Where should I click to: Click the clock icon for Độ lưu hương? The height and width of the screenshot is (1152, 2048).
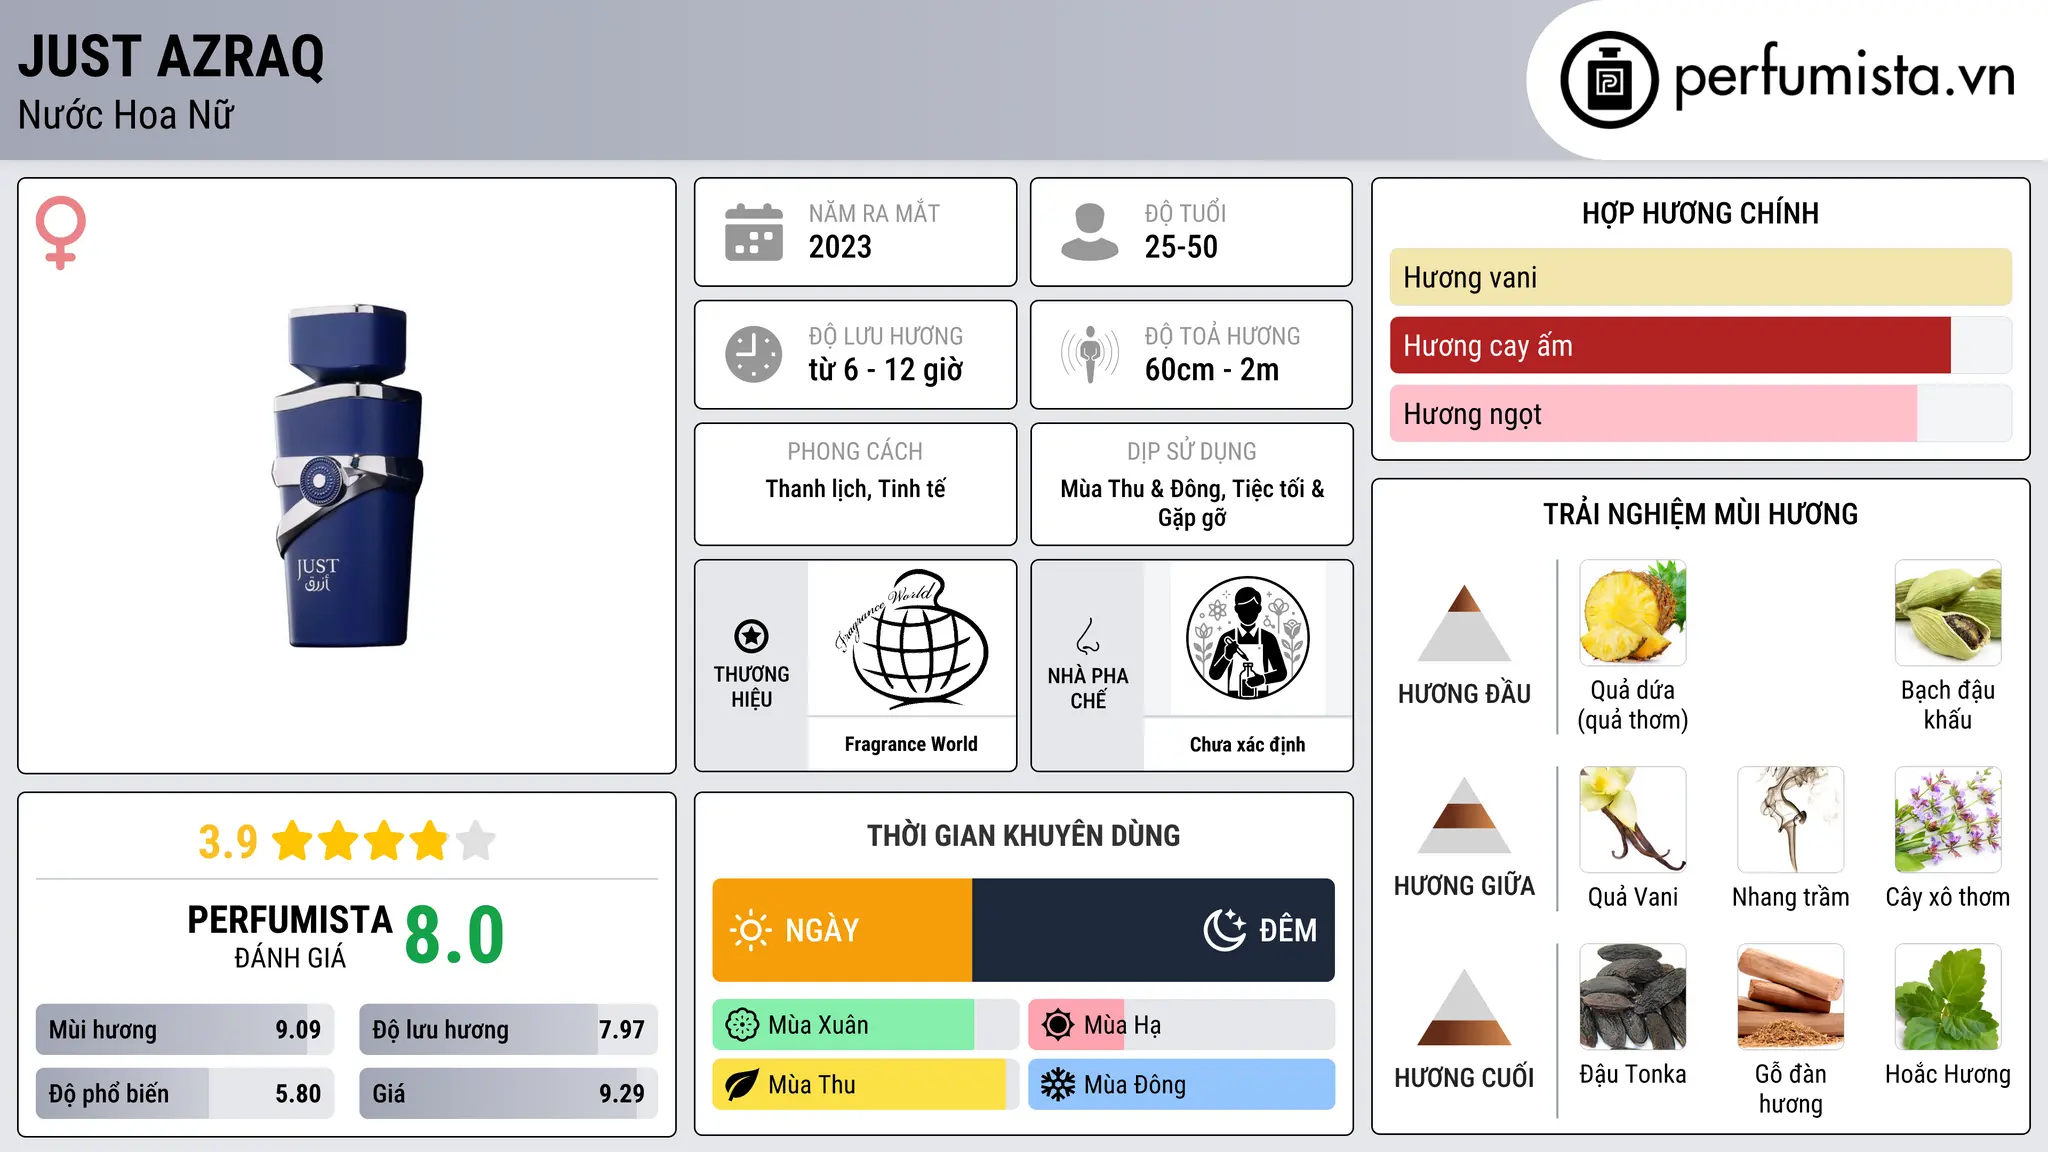pos(754,354)
